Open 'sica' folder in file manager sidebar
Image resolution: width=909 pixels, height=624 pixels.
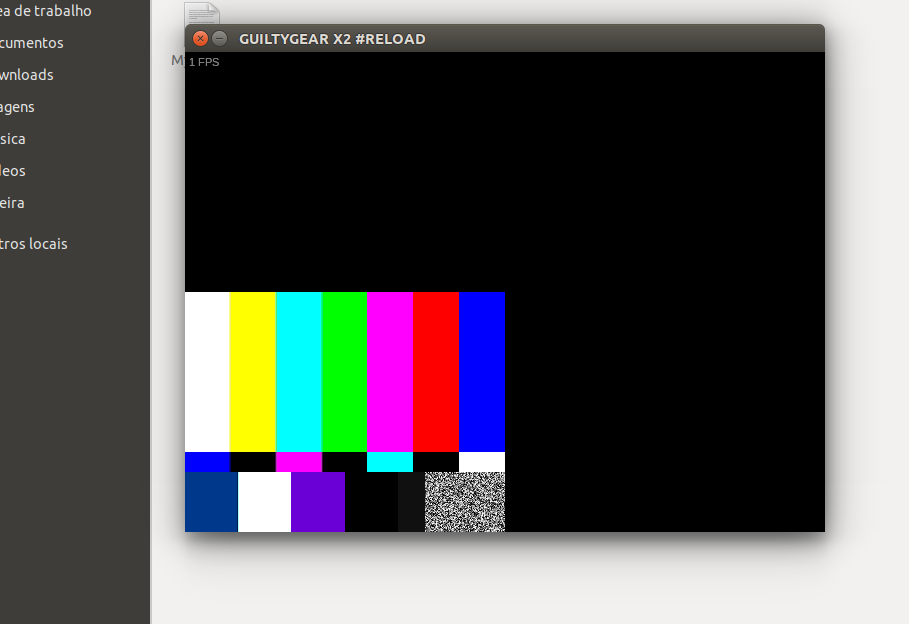tap(13, 139)
